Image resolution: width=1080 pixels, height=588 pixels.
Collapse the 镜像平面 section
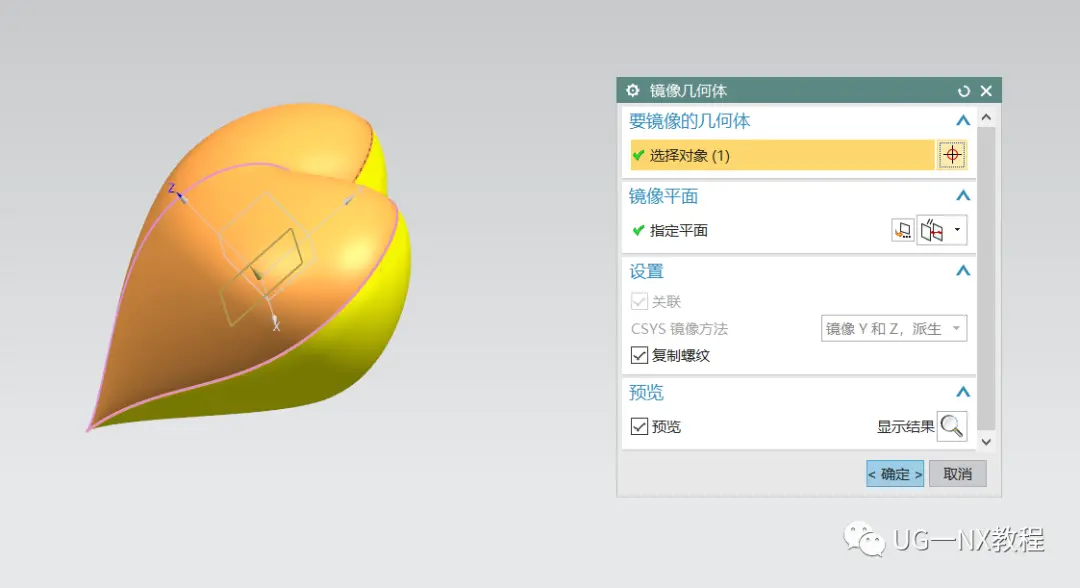coord(963,196)
